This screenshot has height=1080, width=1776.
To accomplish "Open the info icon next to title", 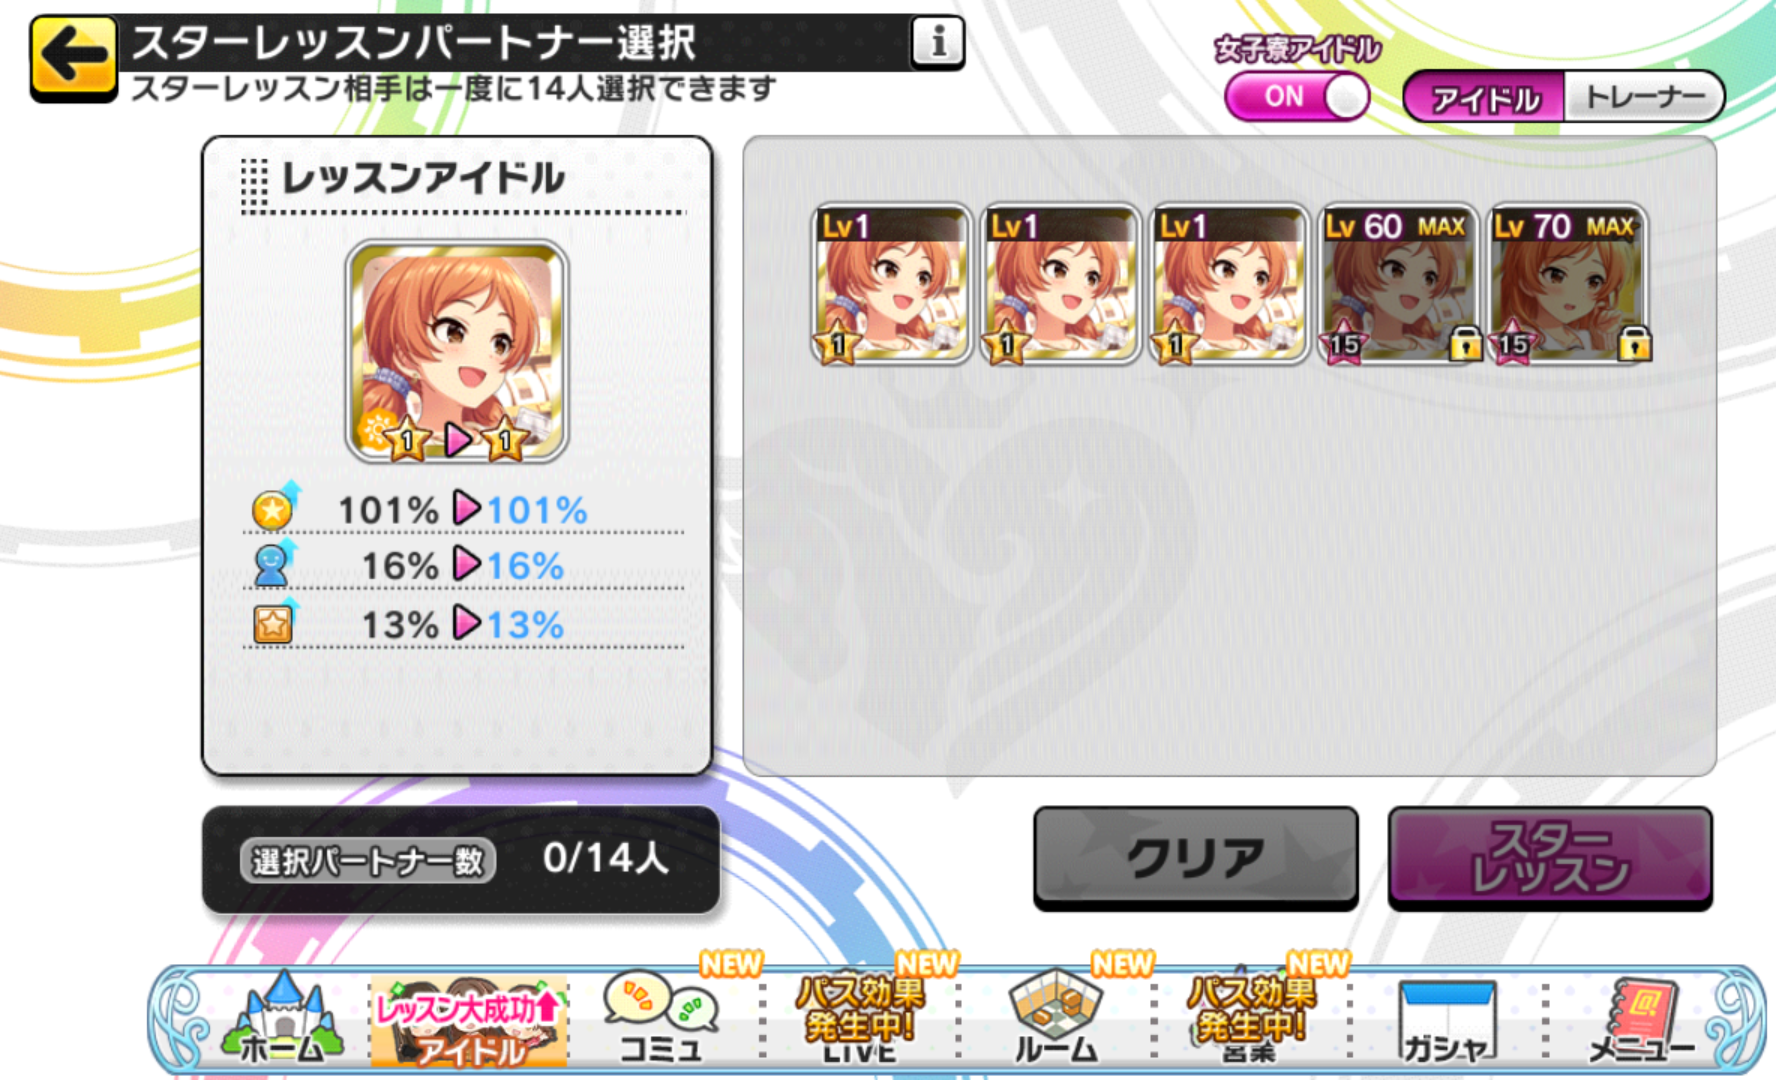I will pyautogui.click(x=937, y=43).
